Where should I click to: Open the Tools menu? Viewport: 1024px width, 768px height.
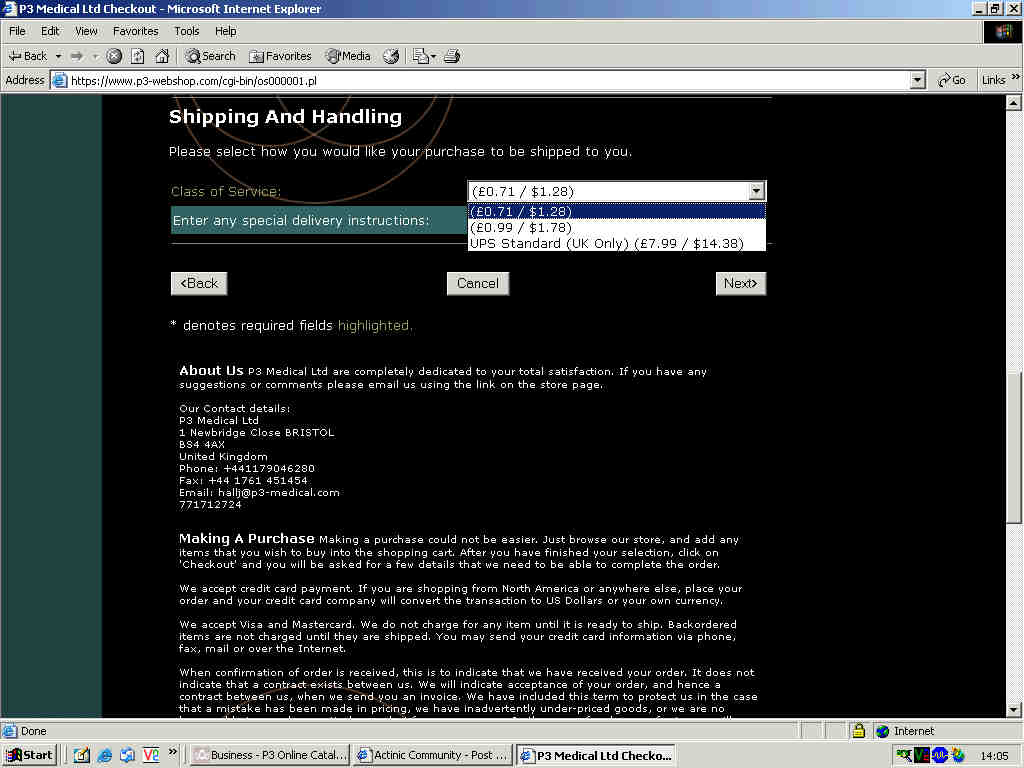pyautogui.click(x=187, y=31)
